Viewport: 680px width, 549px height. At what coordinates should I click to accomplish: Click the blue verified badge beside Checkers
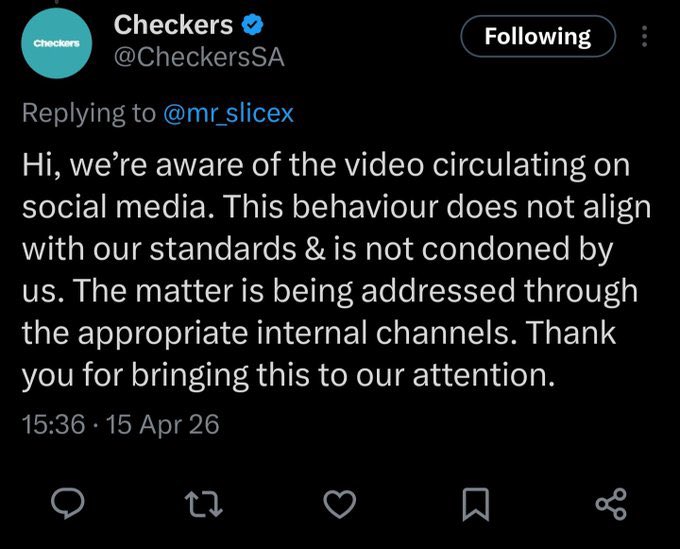point(255,24)
